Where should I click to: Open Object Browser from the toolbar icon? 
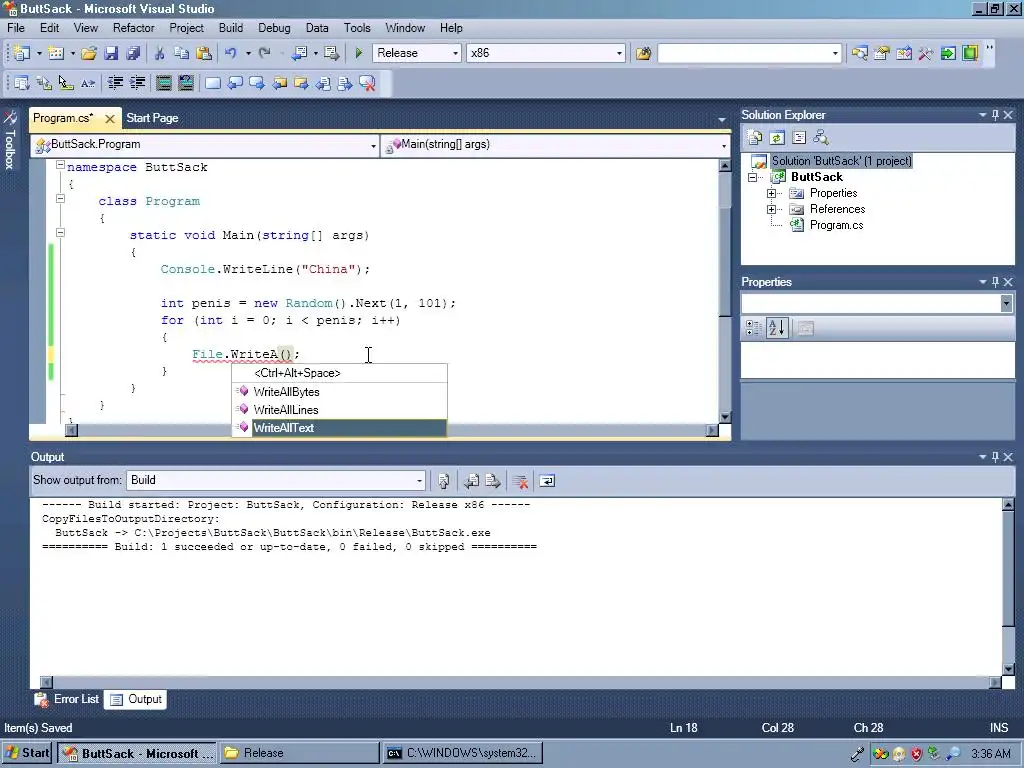(x=904, y=53)
